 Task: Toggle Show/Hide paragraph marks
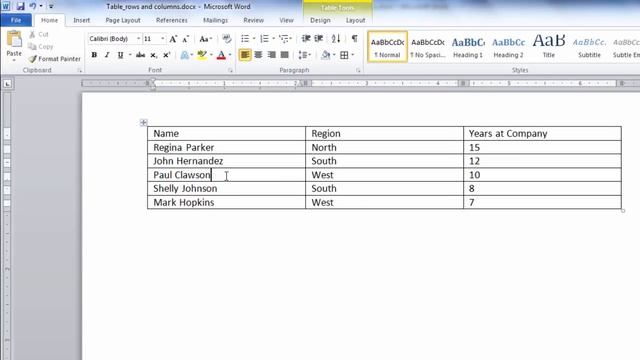354,39
